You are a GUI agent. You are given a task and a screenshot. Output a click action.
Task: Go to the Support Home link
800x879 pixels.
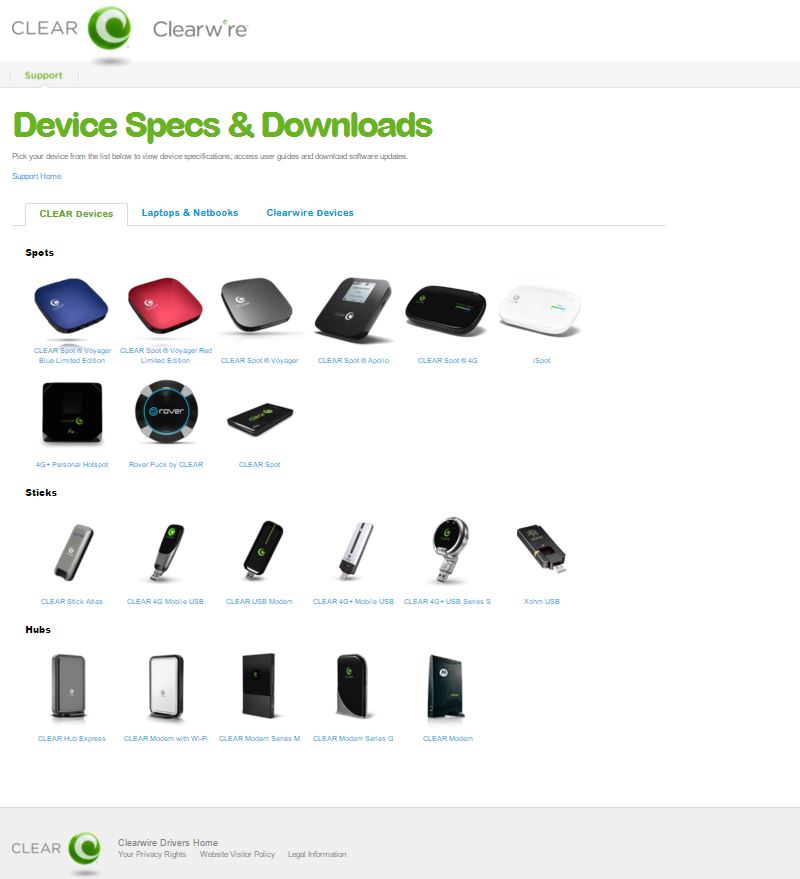(37, 176)
